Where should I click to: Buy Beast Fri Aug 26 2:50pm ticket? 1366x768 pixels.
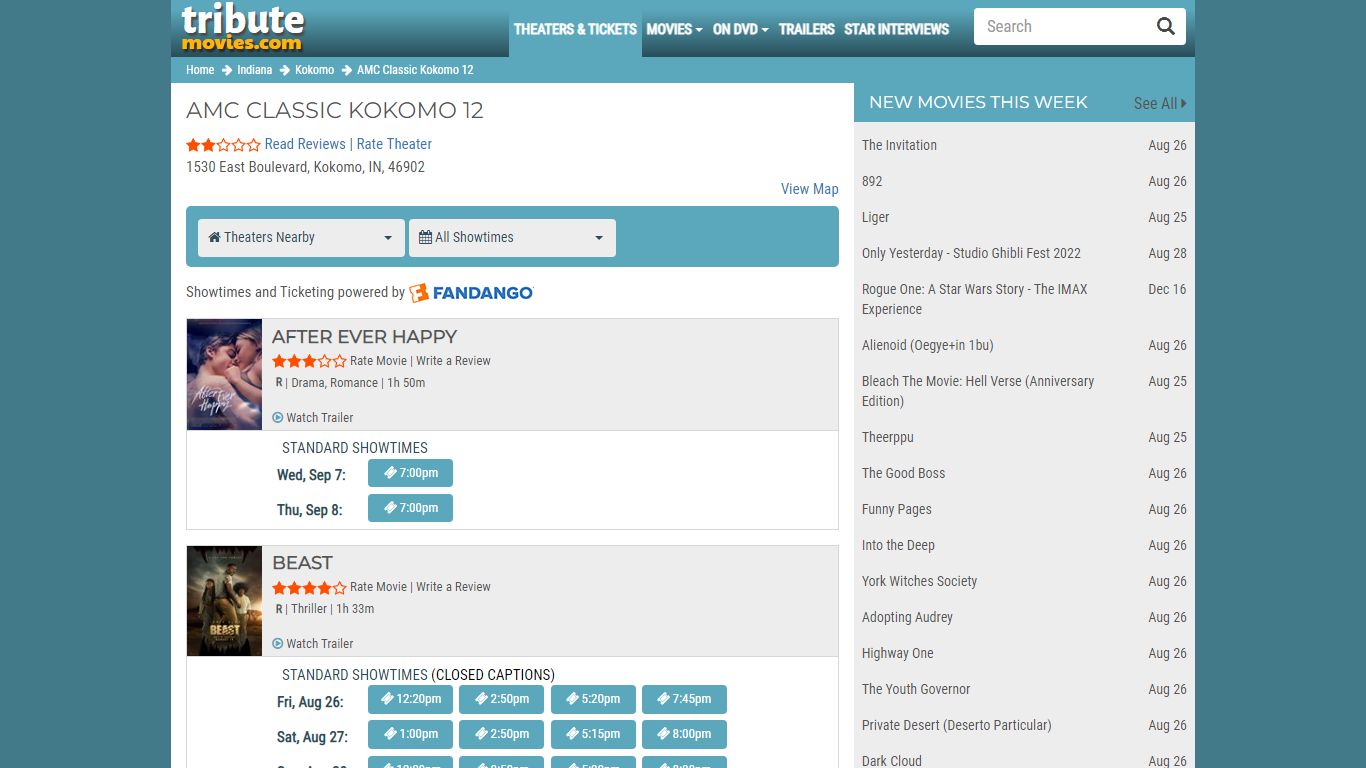(x=501, y=699)
